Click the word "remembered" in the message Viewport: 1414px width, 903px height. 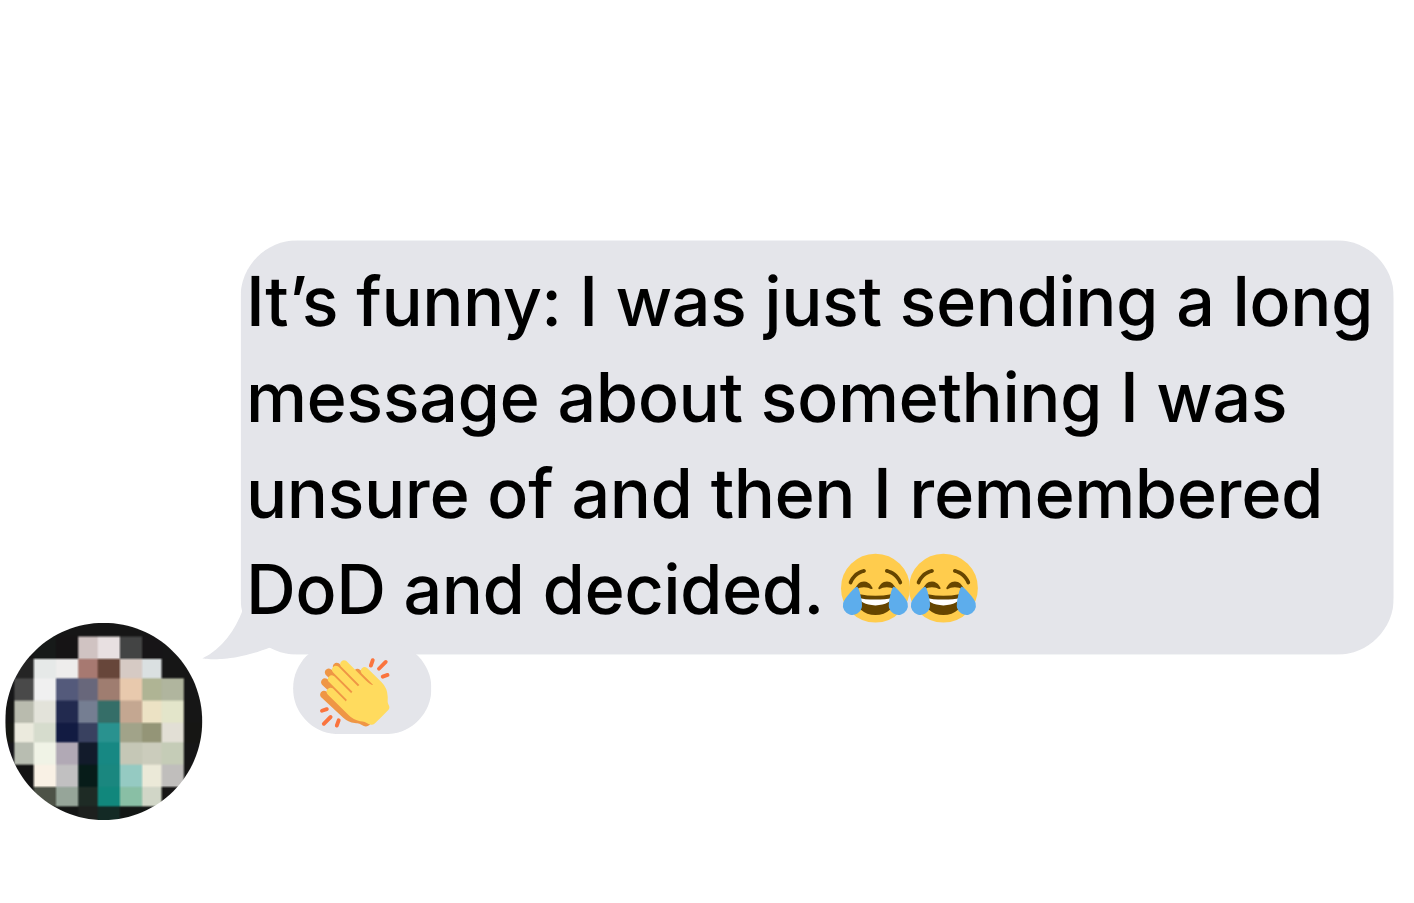click(1116, 494)
